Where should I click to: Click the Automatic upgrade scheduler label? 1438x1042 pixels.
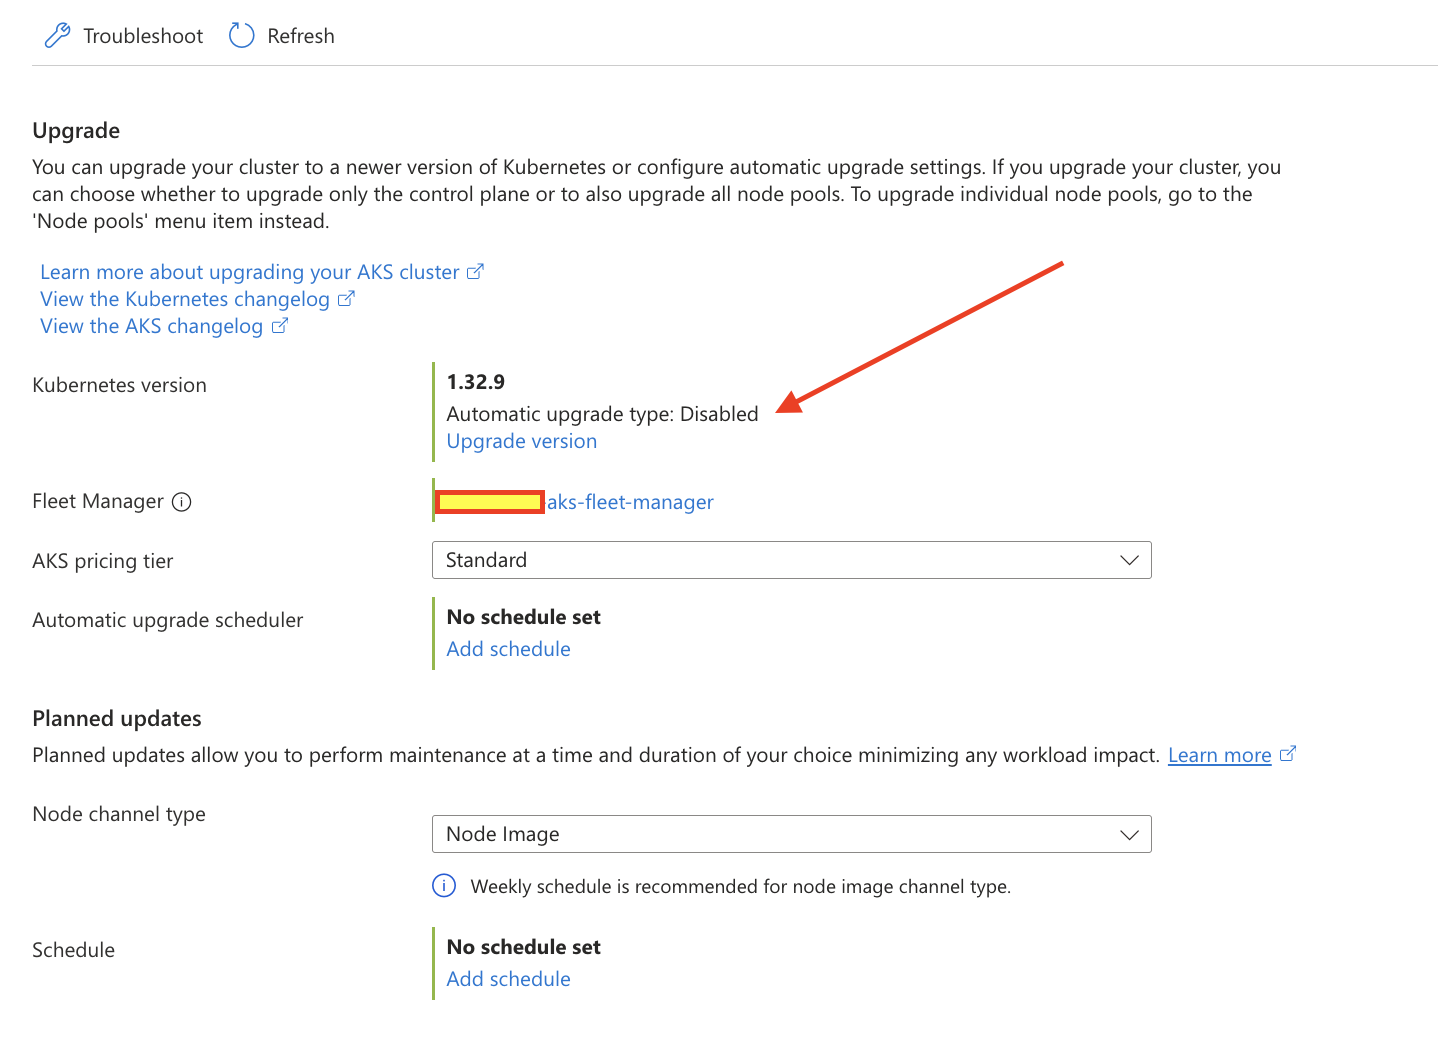[x=168, y=620]
